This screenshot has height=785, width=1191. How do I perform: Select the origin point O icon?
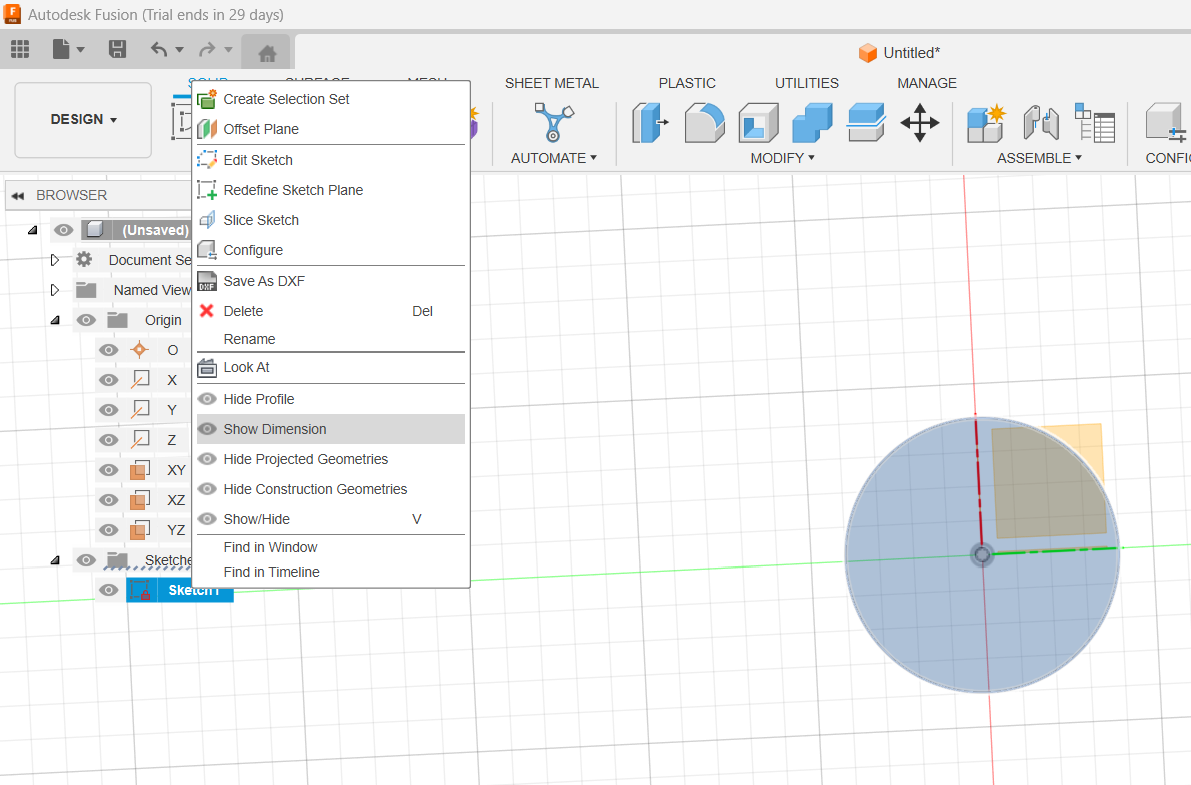139,350
